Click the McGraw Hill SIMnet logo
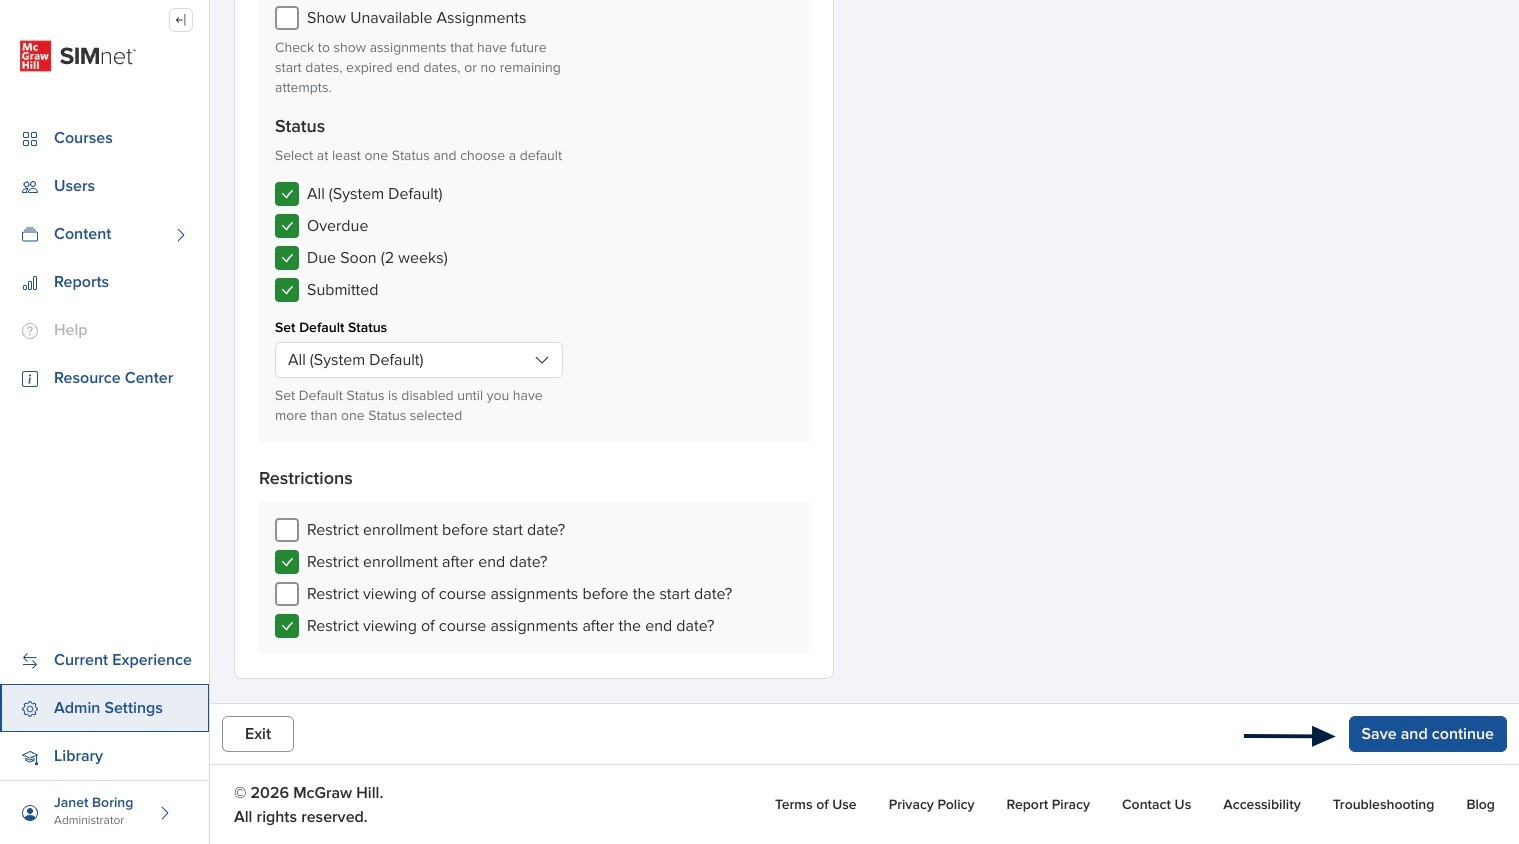Screen dimensions: 1519x844 tap(78, 56)
